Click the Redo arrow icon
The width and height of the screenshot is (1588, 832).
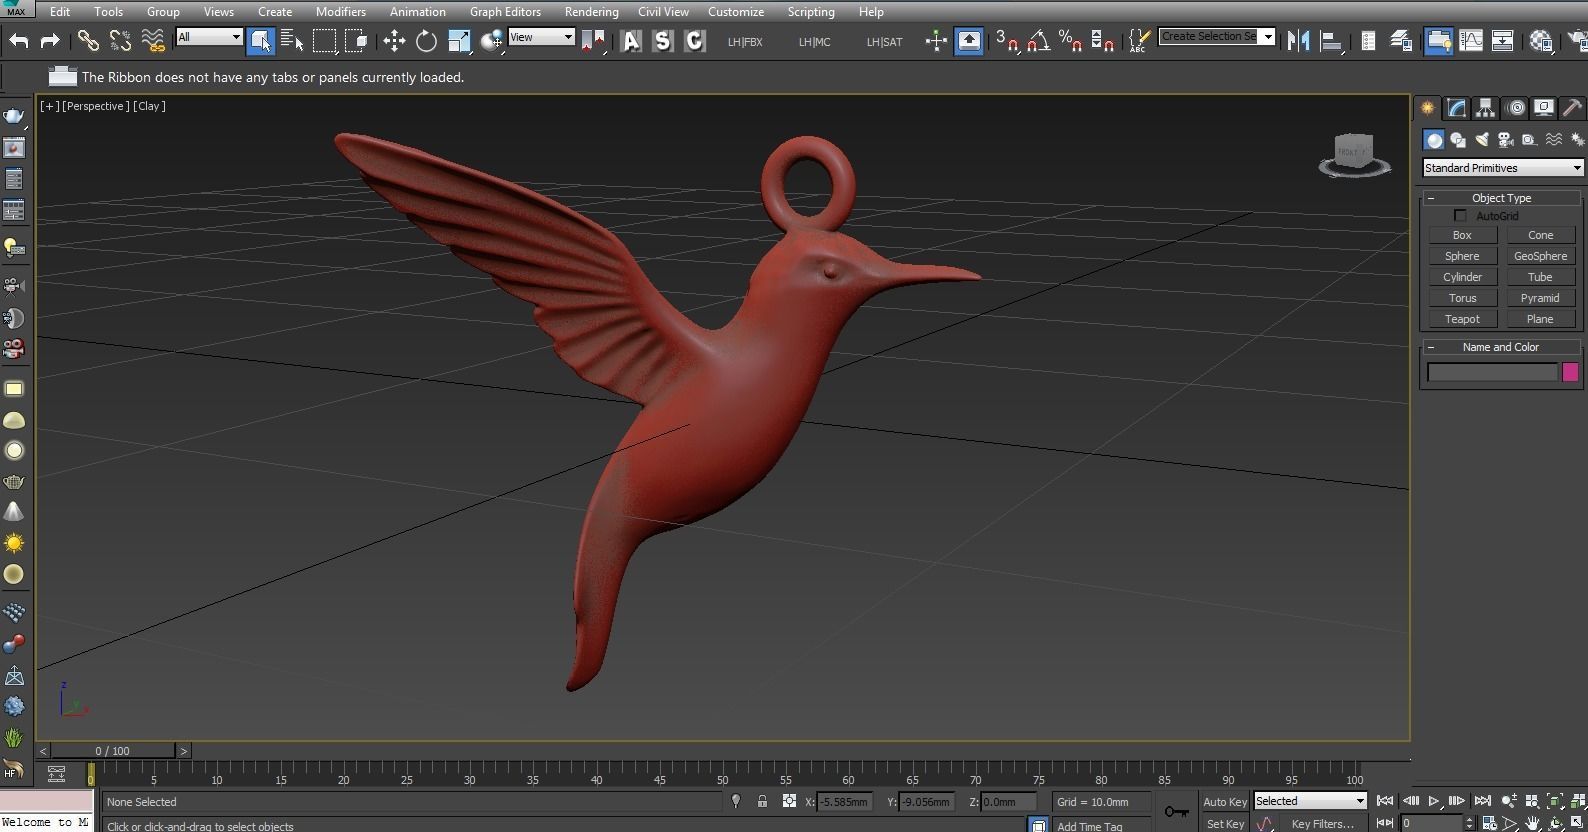[50, 41]
